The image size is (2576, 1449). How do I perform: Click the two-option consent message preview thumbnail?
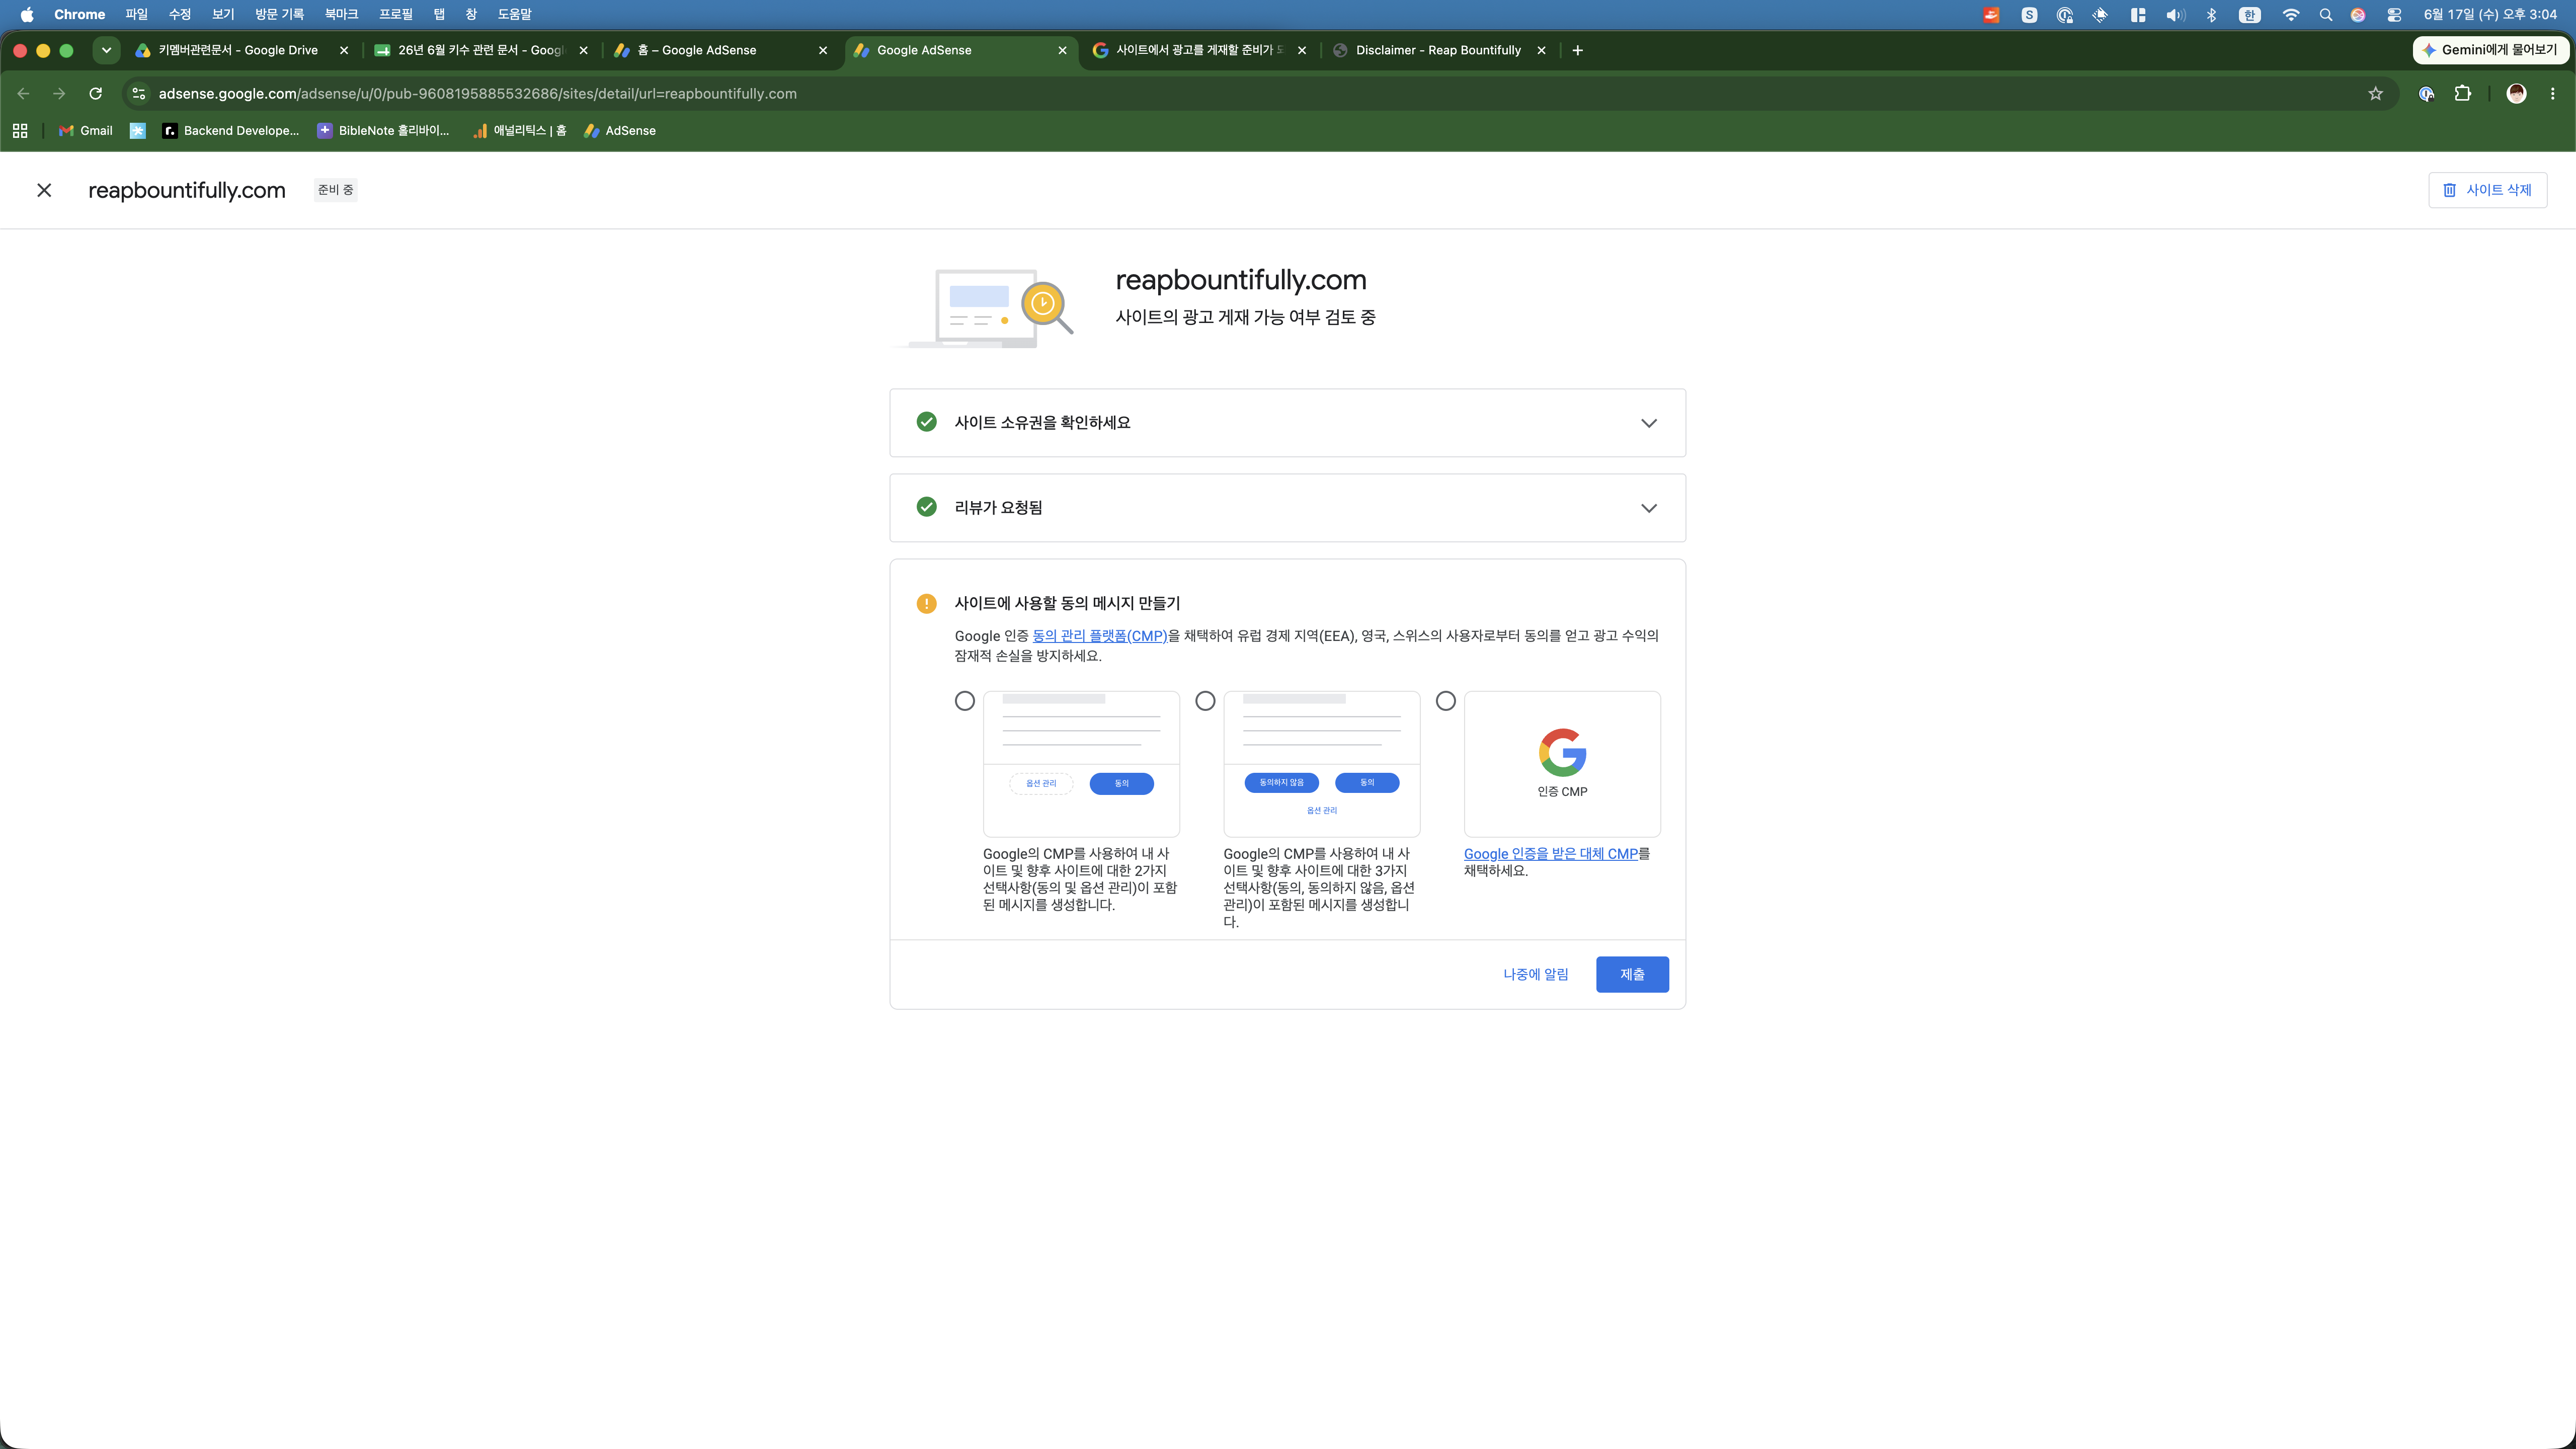[x=1081, y=764]
